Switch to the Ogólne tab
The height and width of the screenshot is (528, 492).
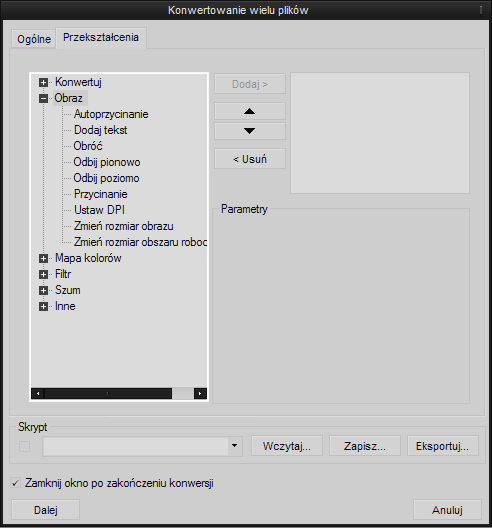tap(34, 39)
